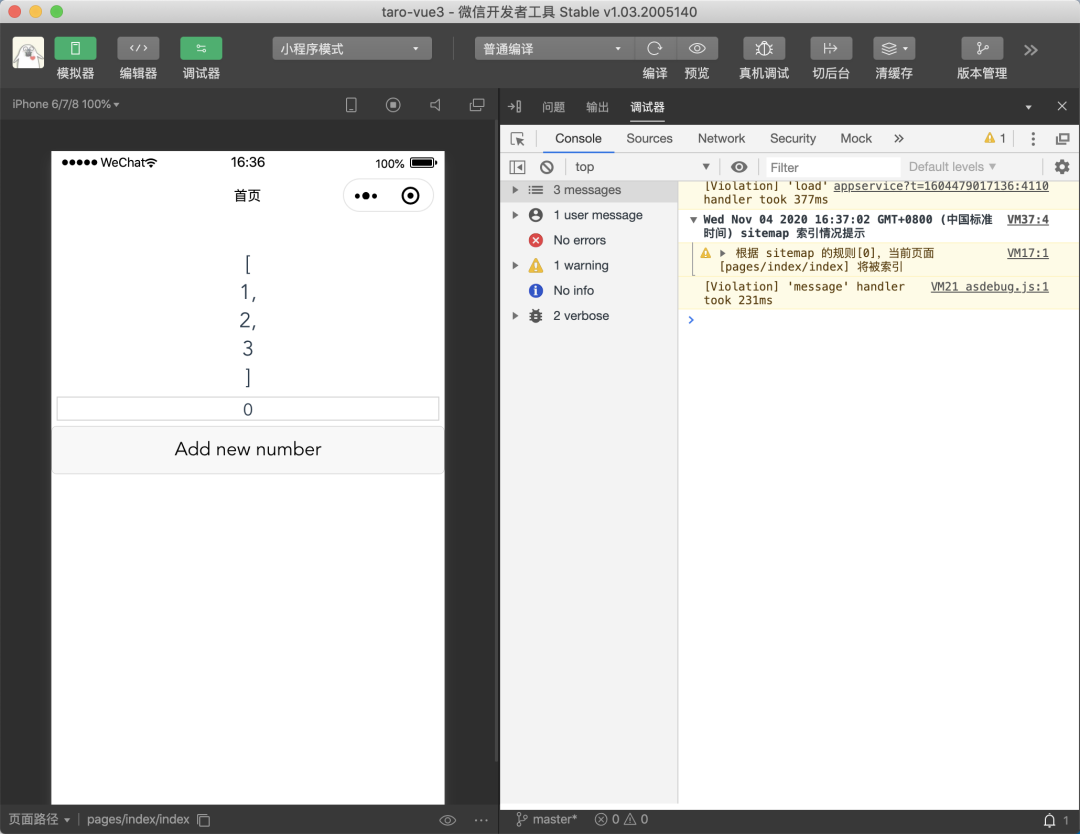The height and width of the screenshot is (834, 1080).
Task: Open the VM37:4 source link
Action: click(x=1028, y=220)
